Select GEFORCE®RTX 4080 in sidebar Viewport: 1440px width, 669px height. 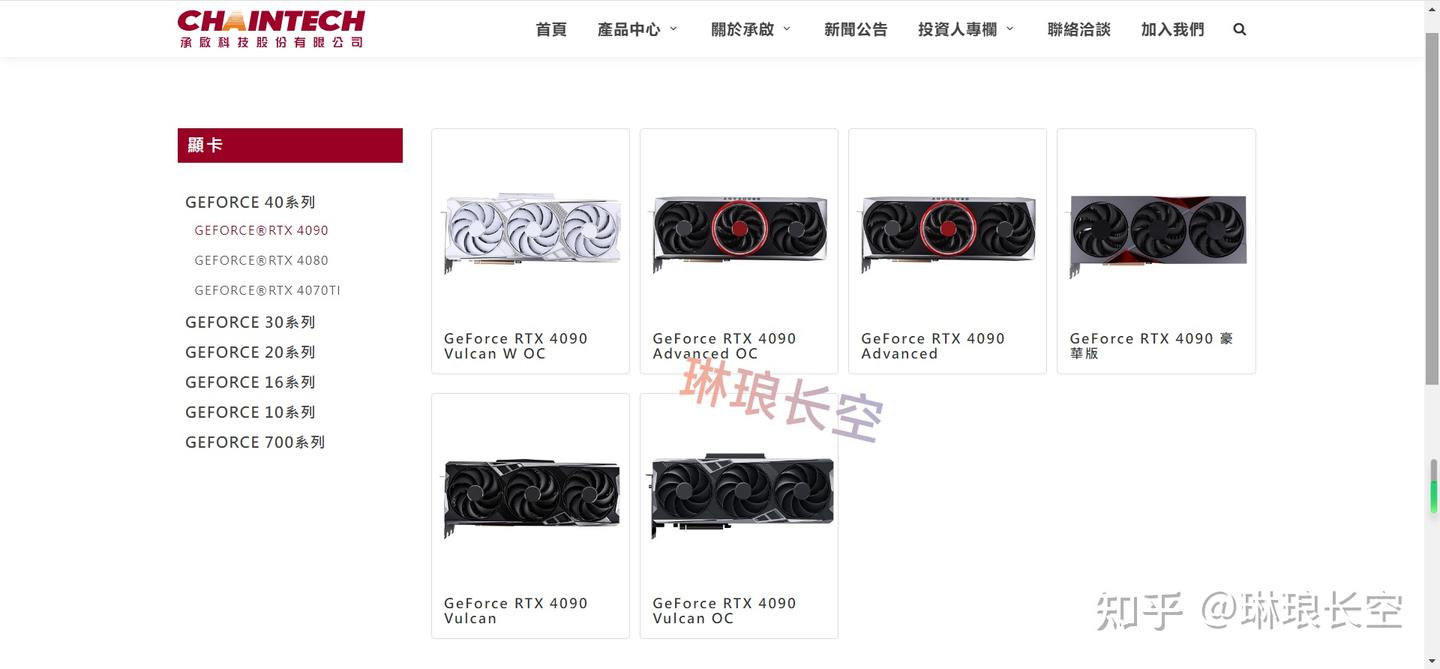tap(261, 260)
